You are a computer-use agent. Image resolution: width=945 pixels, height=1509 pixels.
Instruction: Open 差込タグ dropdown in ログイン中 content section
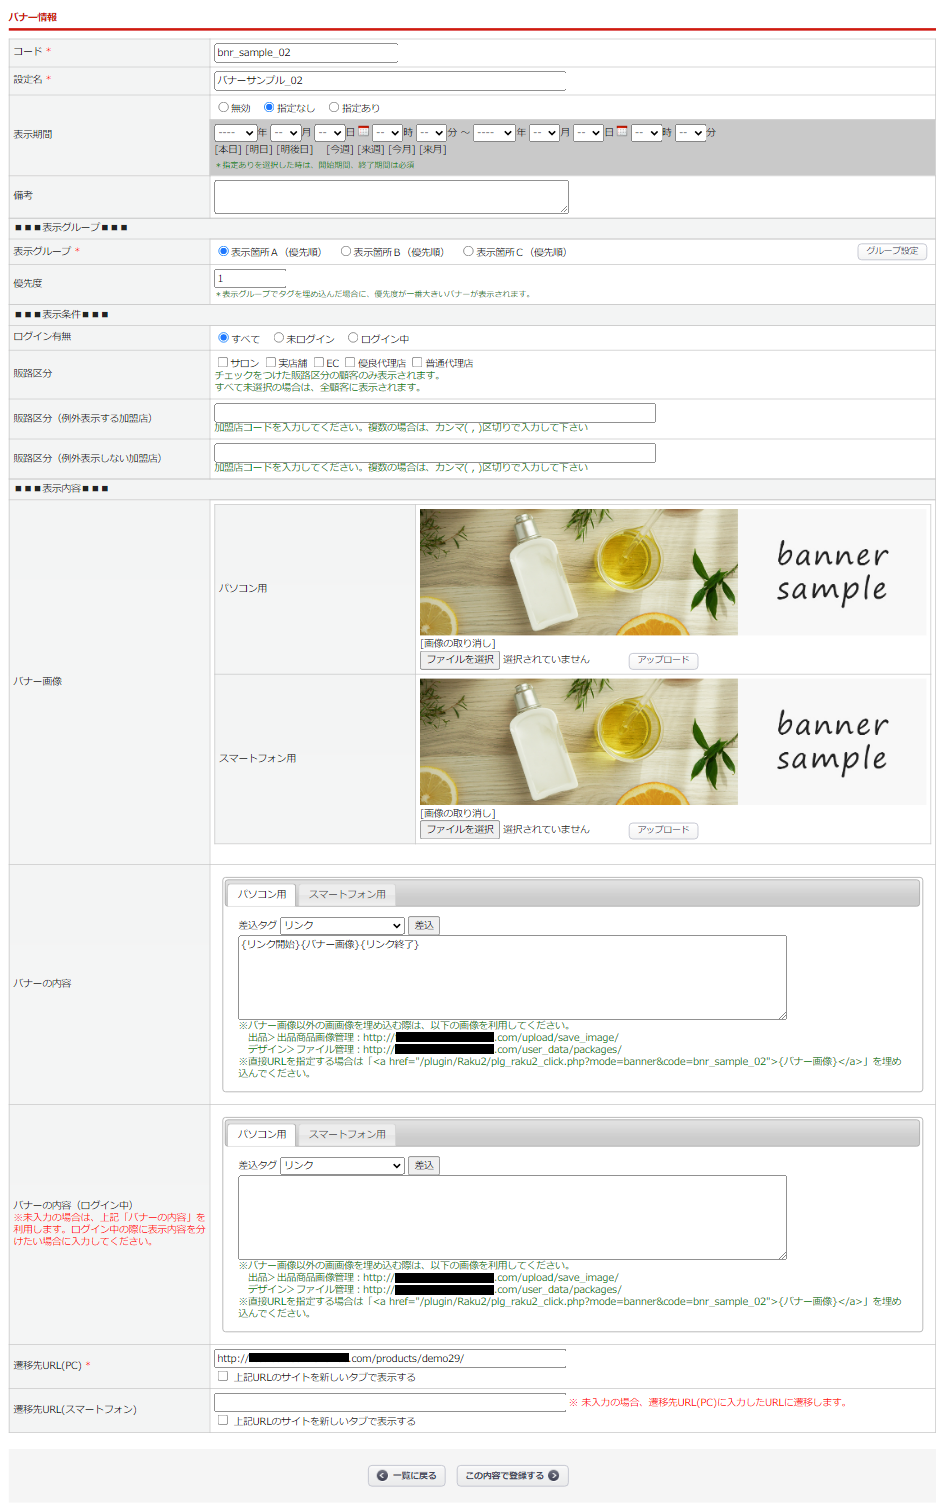(342, 1165)
